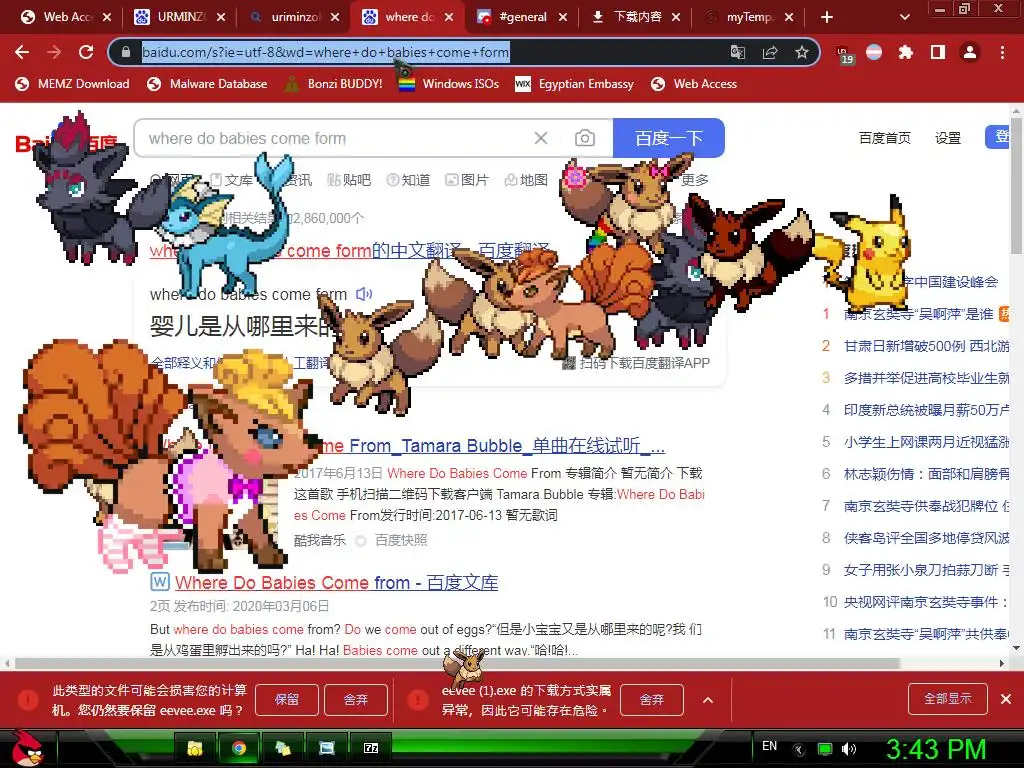
Task: Select the 贴吧 search category
Action: 349,180
